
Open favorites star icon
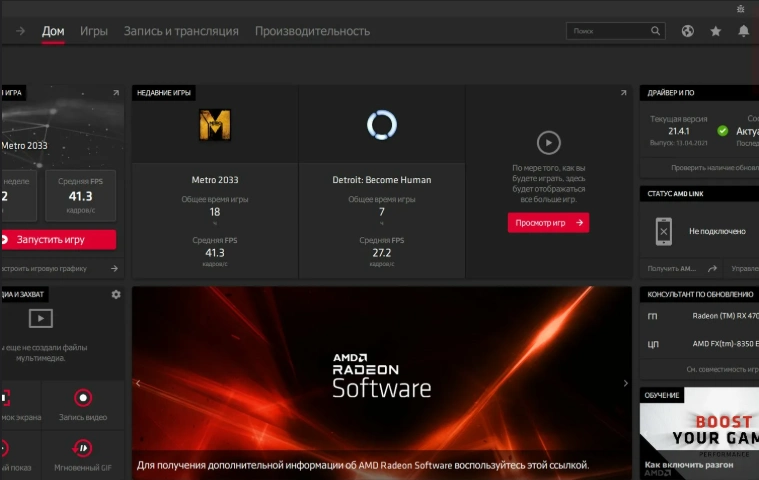tap(715, 31)
